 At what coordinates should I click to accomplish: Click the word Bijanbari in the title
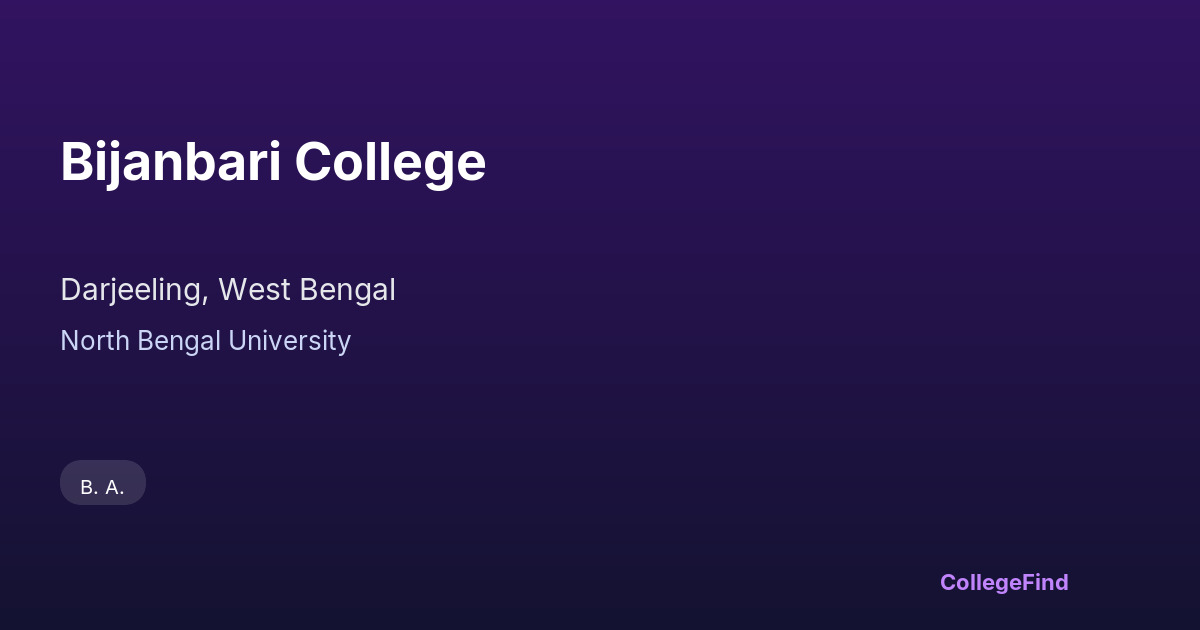[170, 162]
